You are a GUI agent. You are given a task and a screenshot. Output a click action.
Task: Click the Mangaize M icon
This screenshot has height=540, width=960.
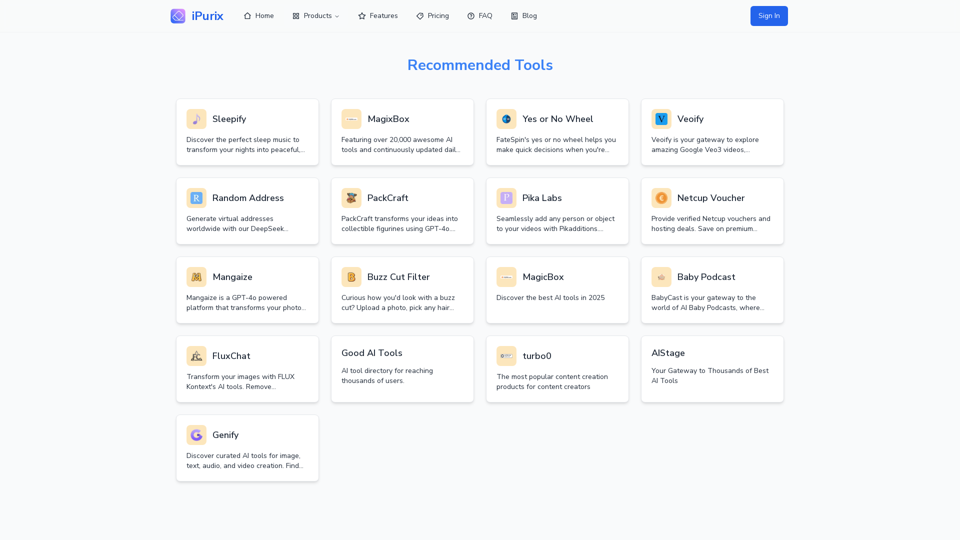[x=197, y=277]
